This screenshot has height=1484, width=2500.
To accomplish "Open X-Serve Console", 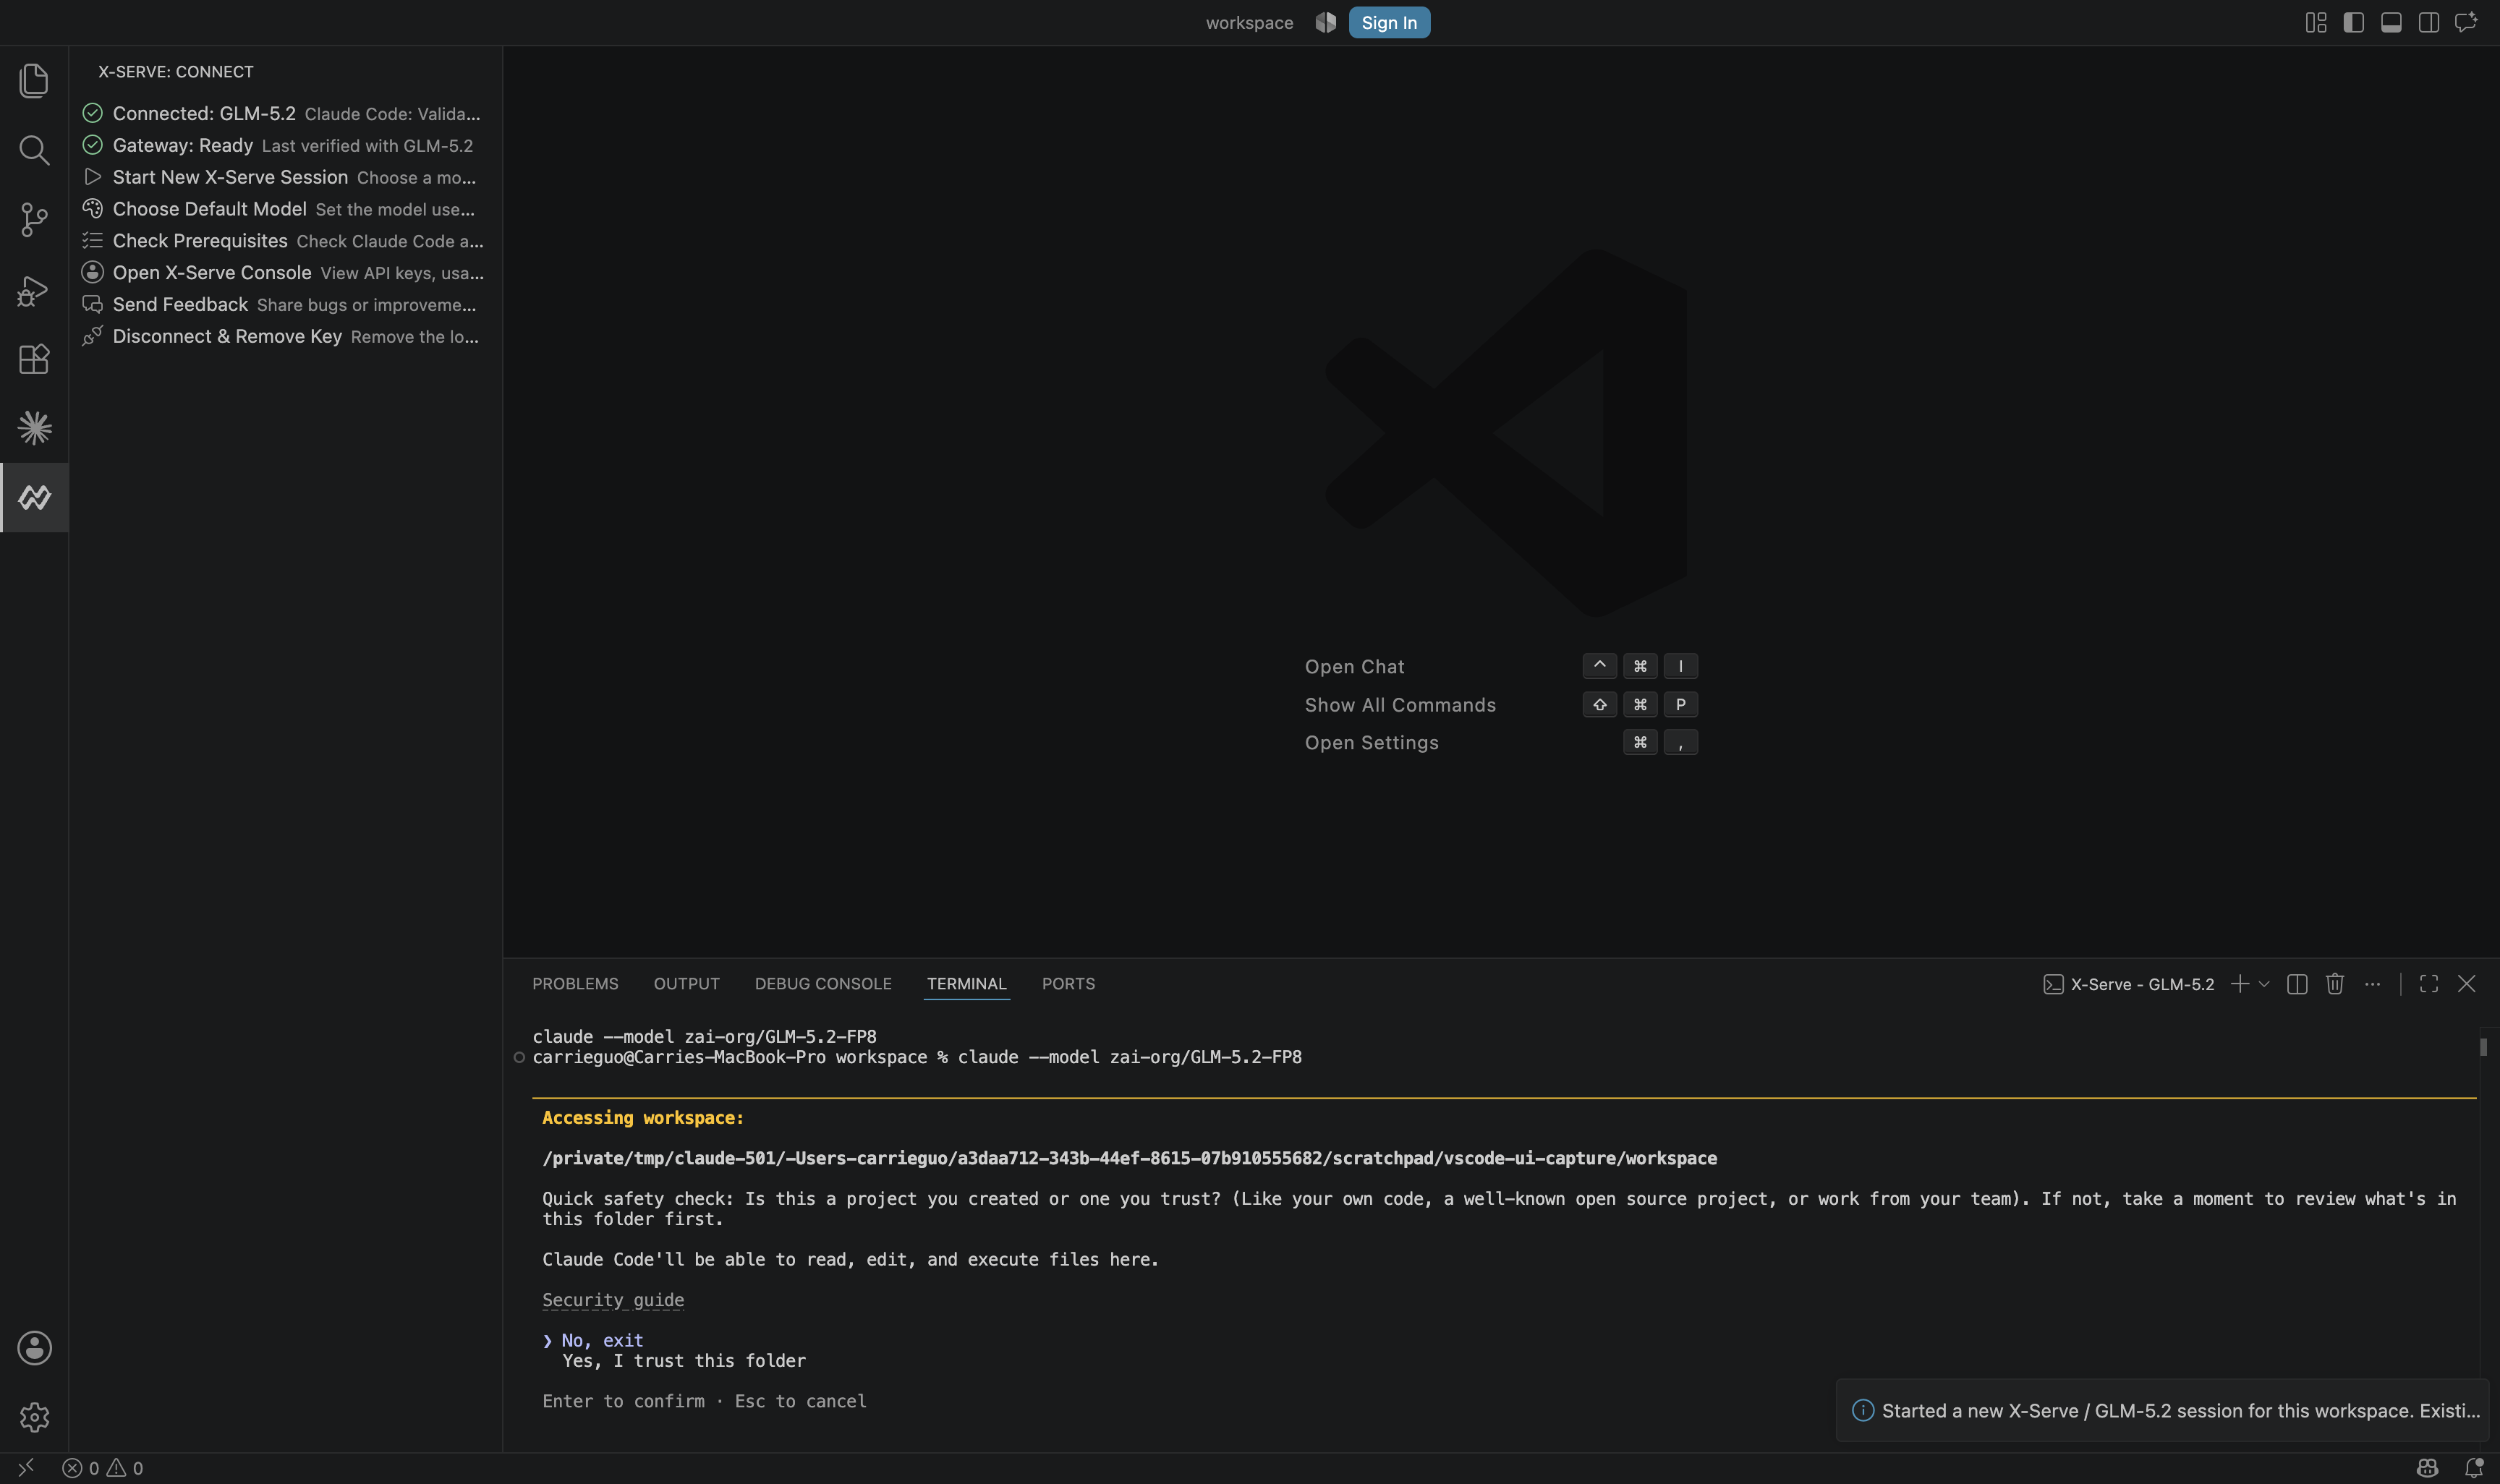I will tap(286, 273).
